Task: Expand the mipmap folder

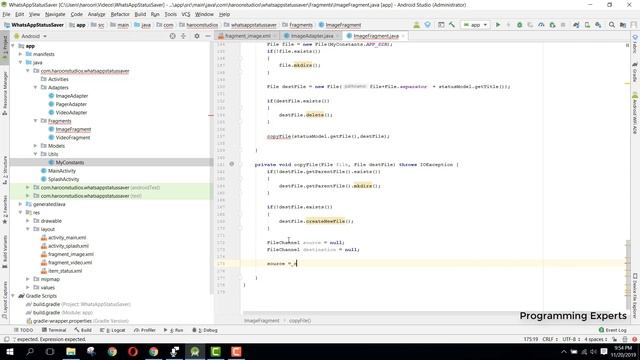Action: coord(28,279)
